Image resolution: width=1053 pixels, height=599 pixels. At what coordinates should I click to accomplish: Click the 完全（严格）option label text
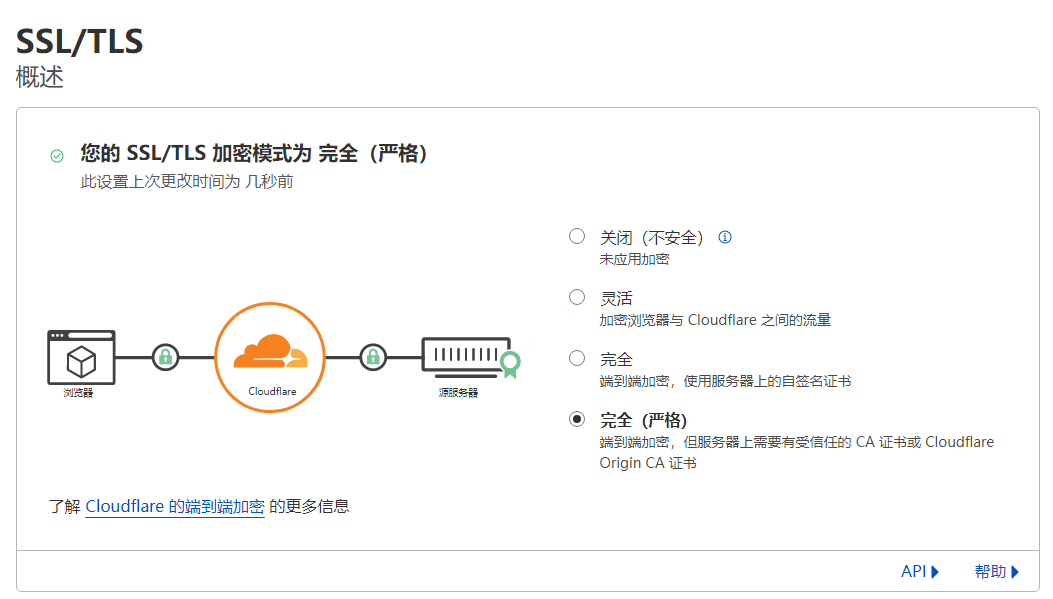click(643, 420)
